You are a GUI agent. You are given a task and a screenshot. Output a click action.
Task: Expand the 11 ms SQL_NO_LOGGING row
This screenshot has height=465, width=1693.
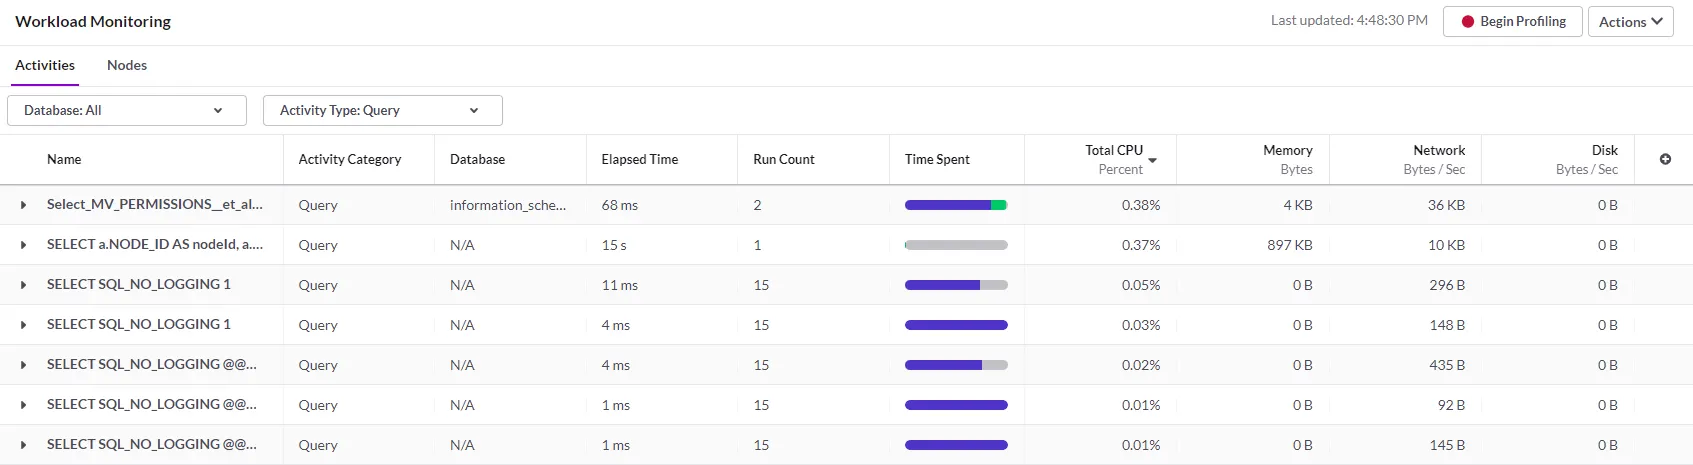pos(23,285)
